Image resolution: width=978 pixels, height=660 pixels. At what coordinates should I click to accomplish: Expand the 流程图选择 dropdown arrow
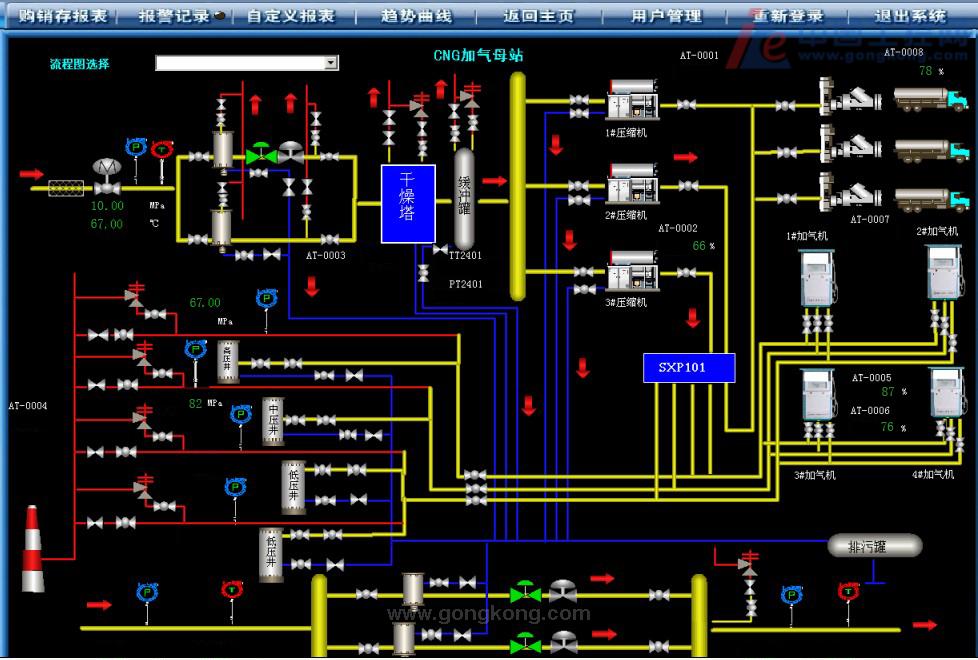point(331,63)
